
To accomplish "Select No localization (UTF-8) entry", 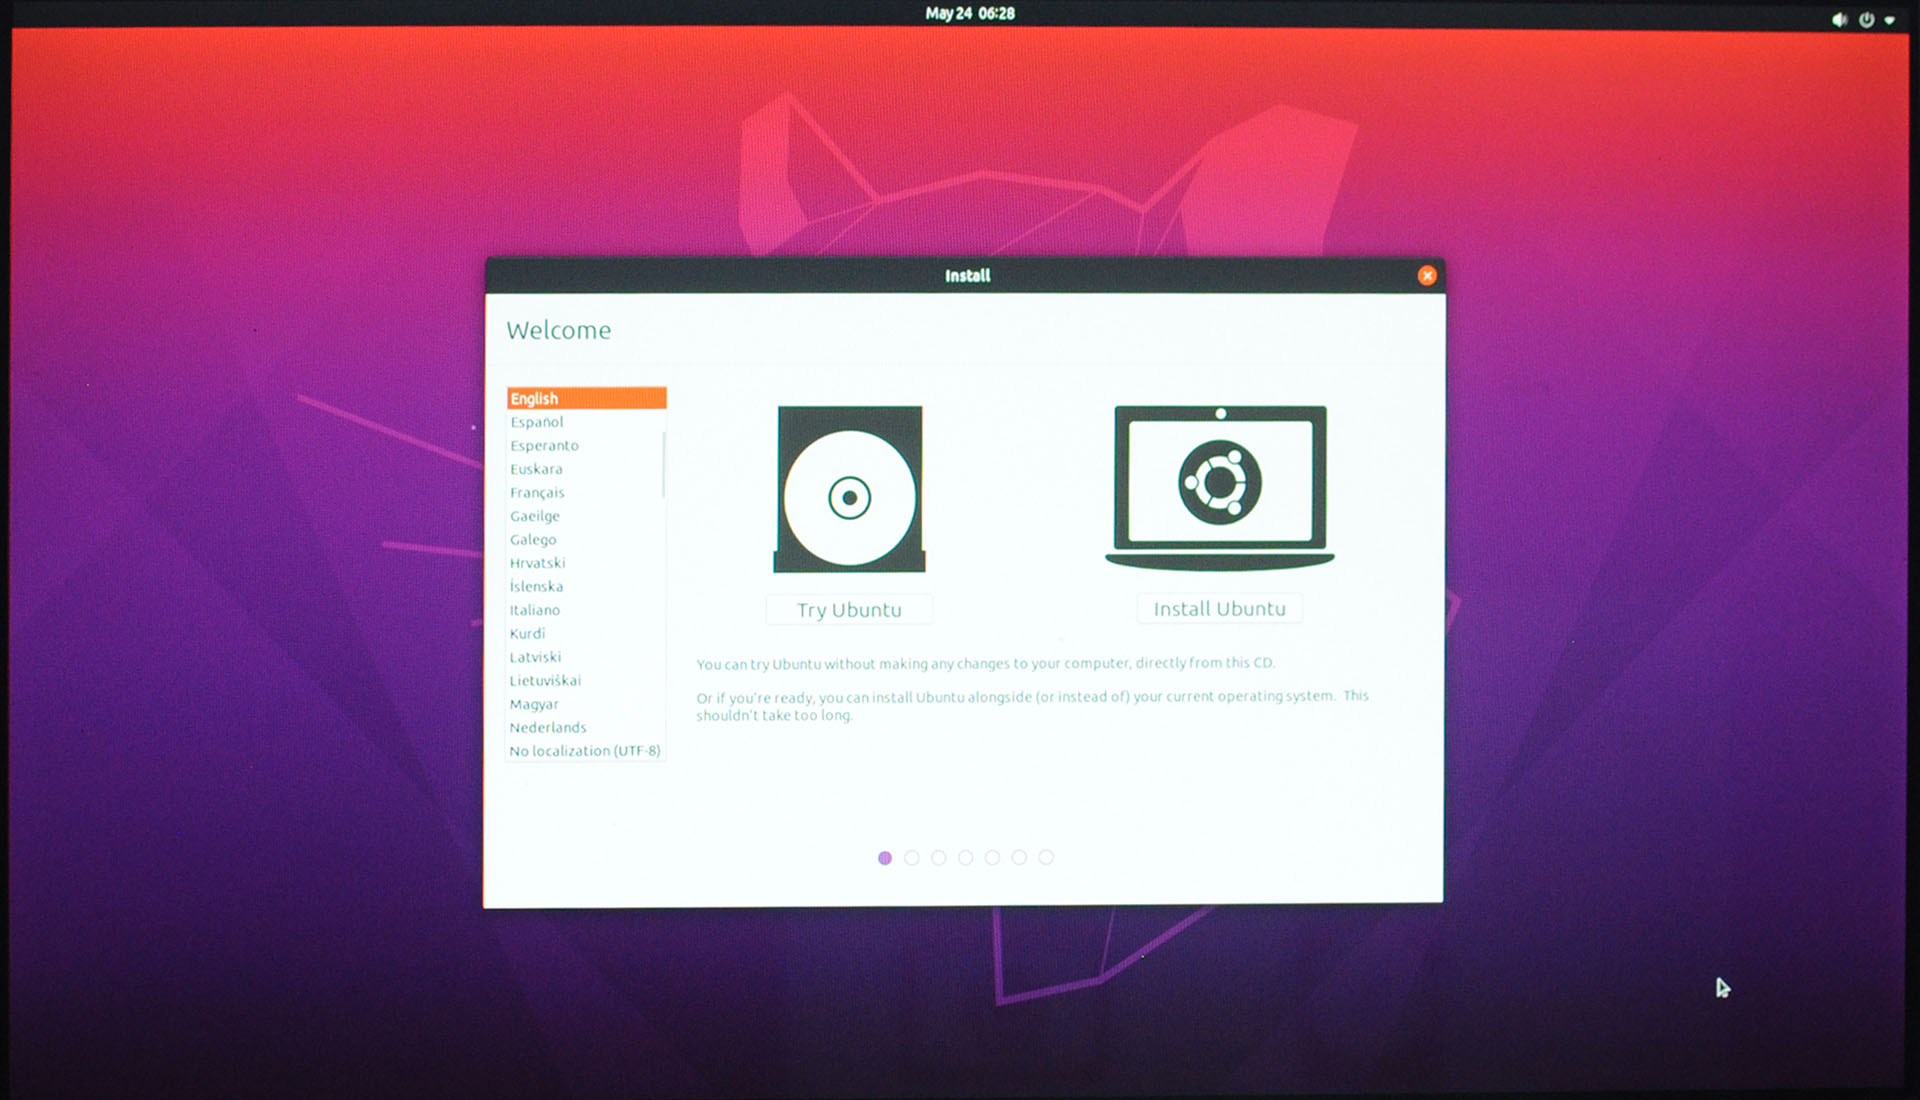I will 584,751.
